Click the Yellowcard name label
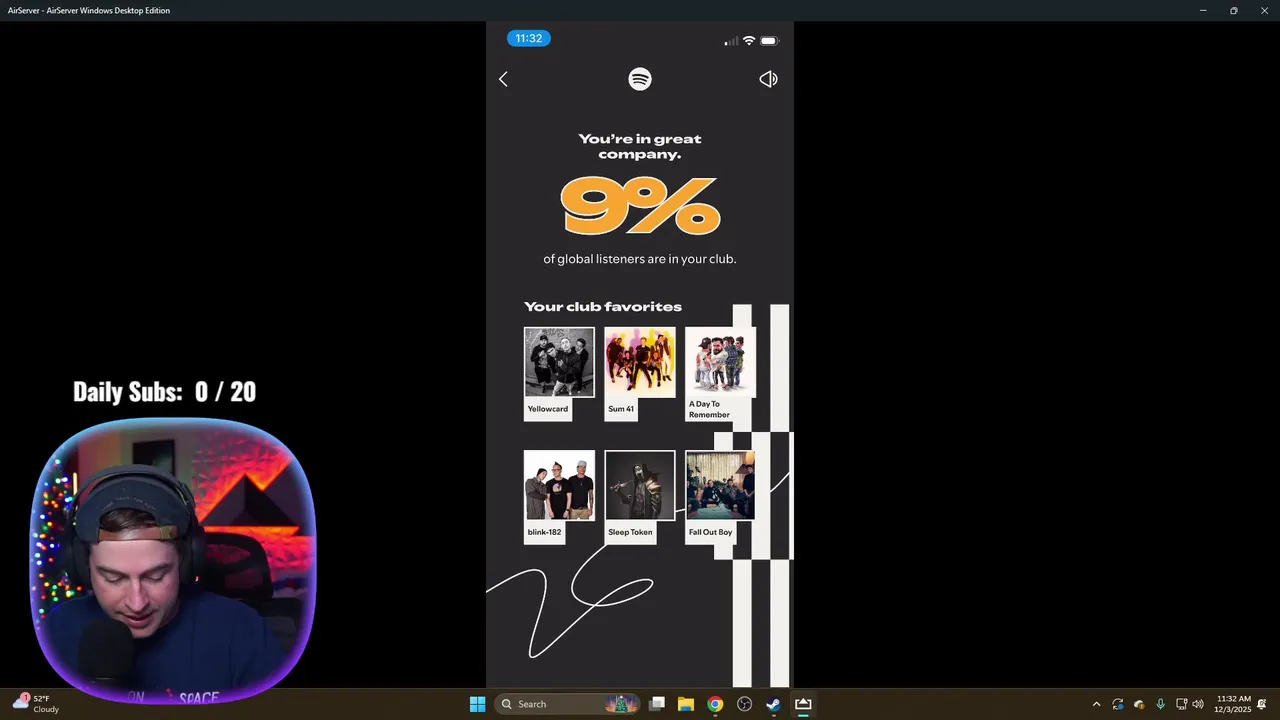 548,409
